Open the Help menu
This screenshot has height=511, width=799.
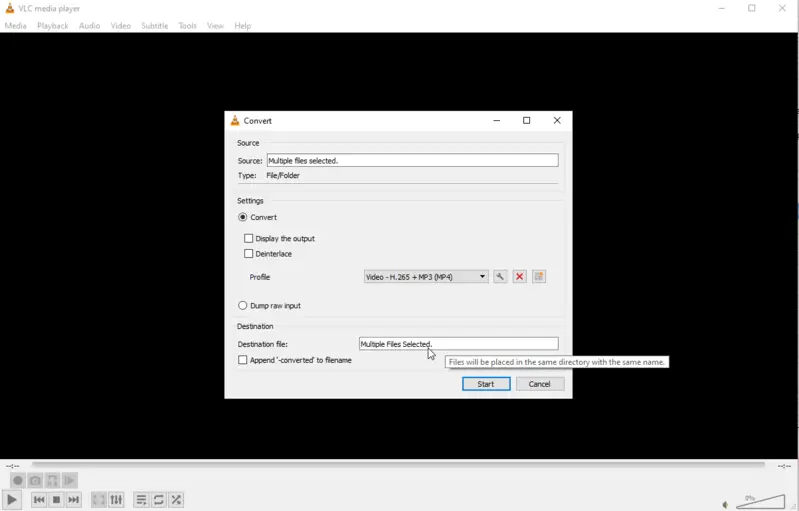[x=243, y=25]
